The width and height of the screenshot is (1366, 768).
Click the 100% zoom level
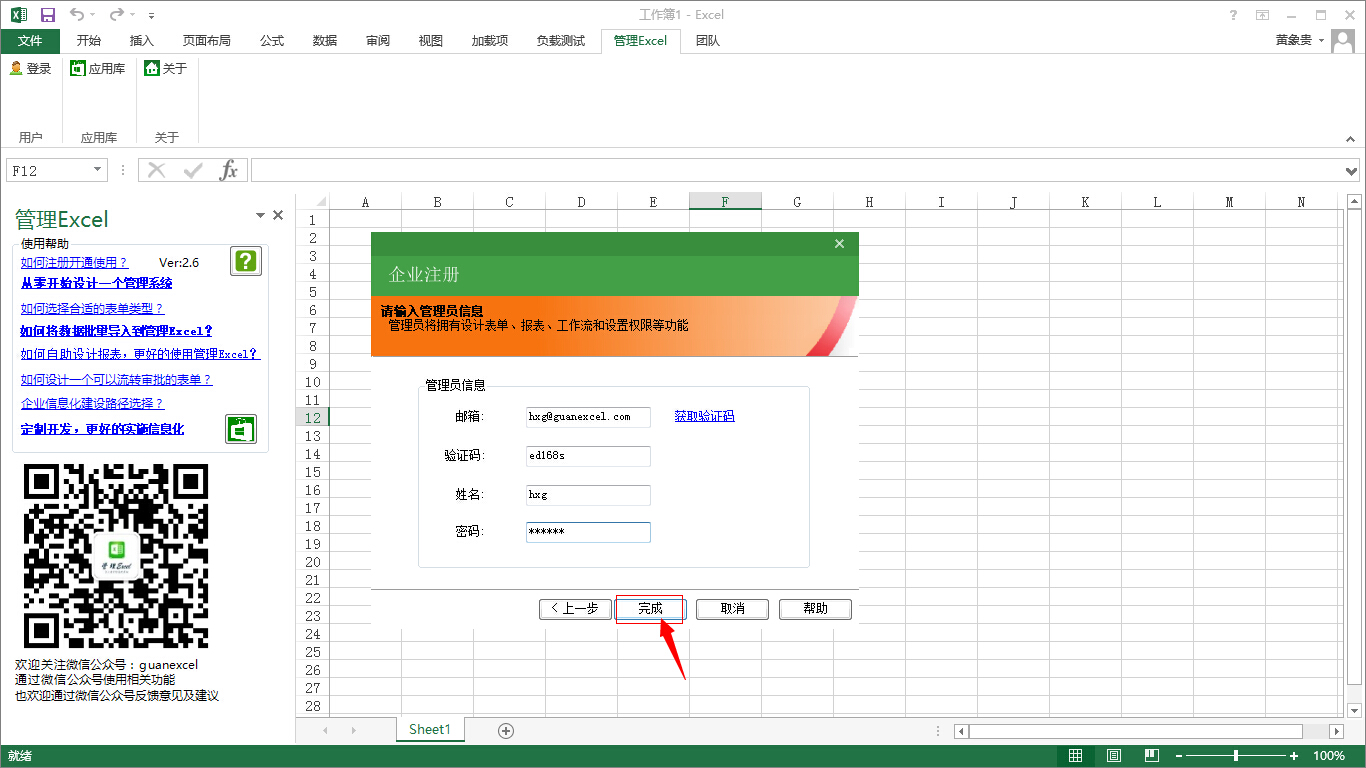(1329, 756)
